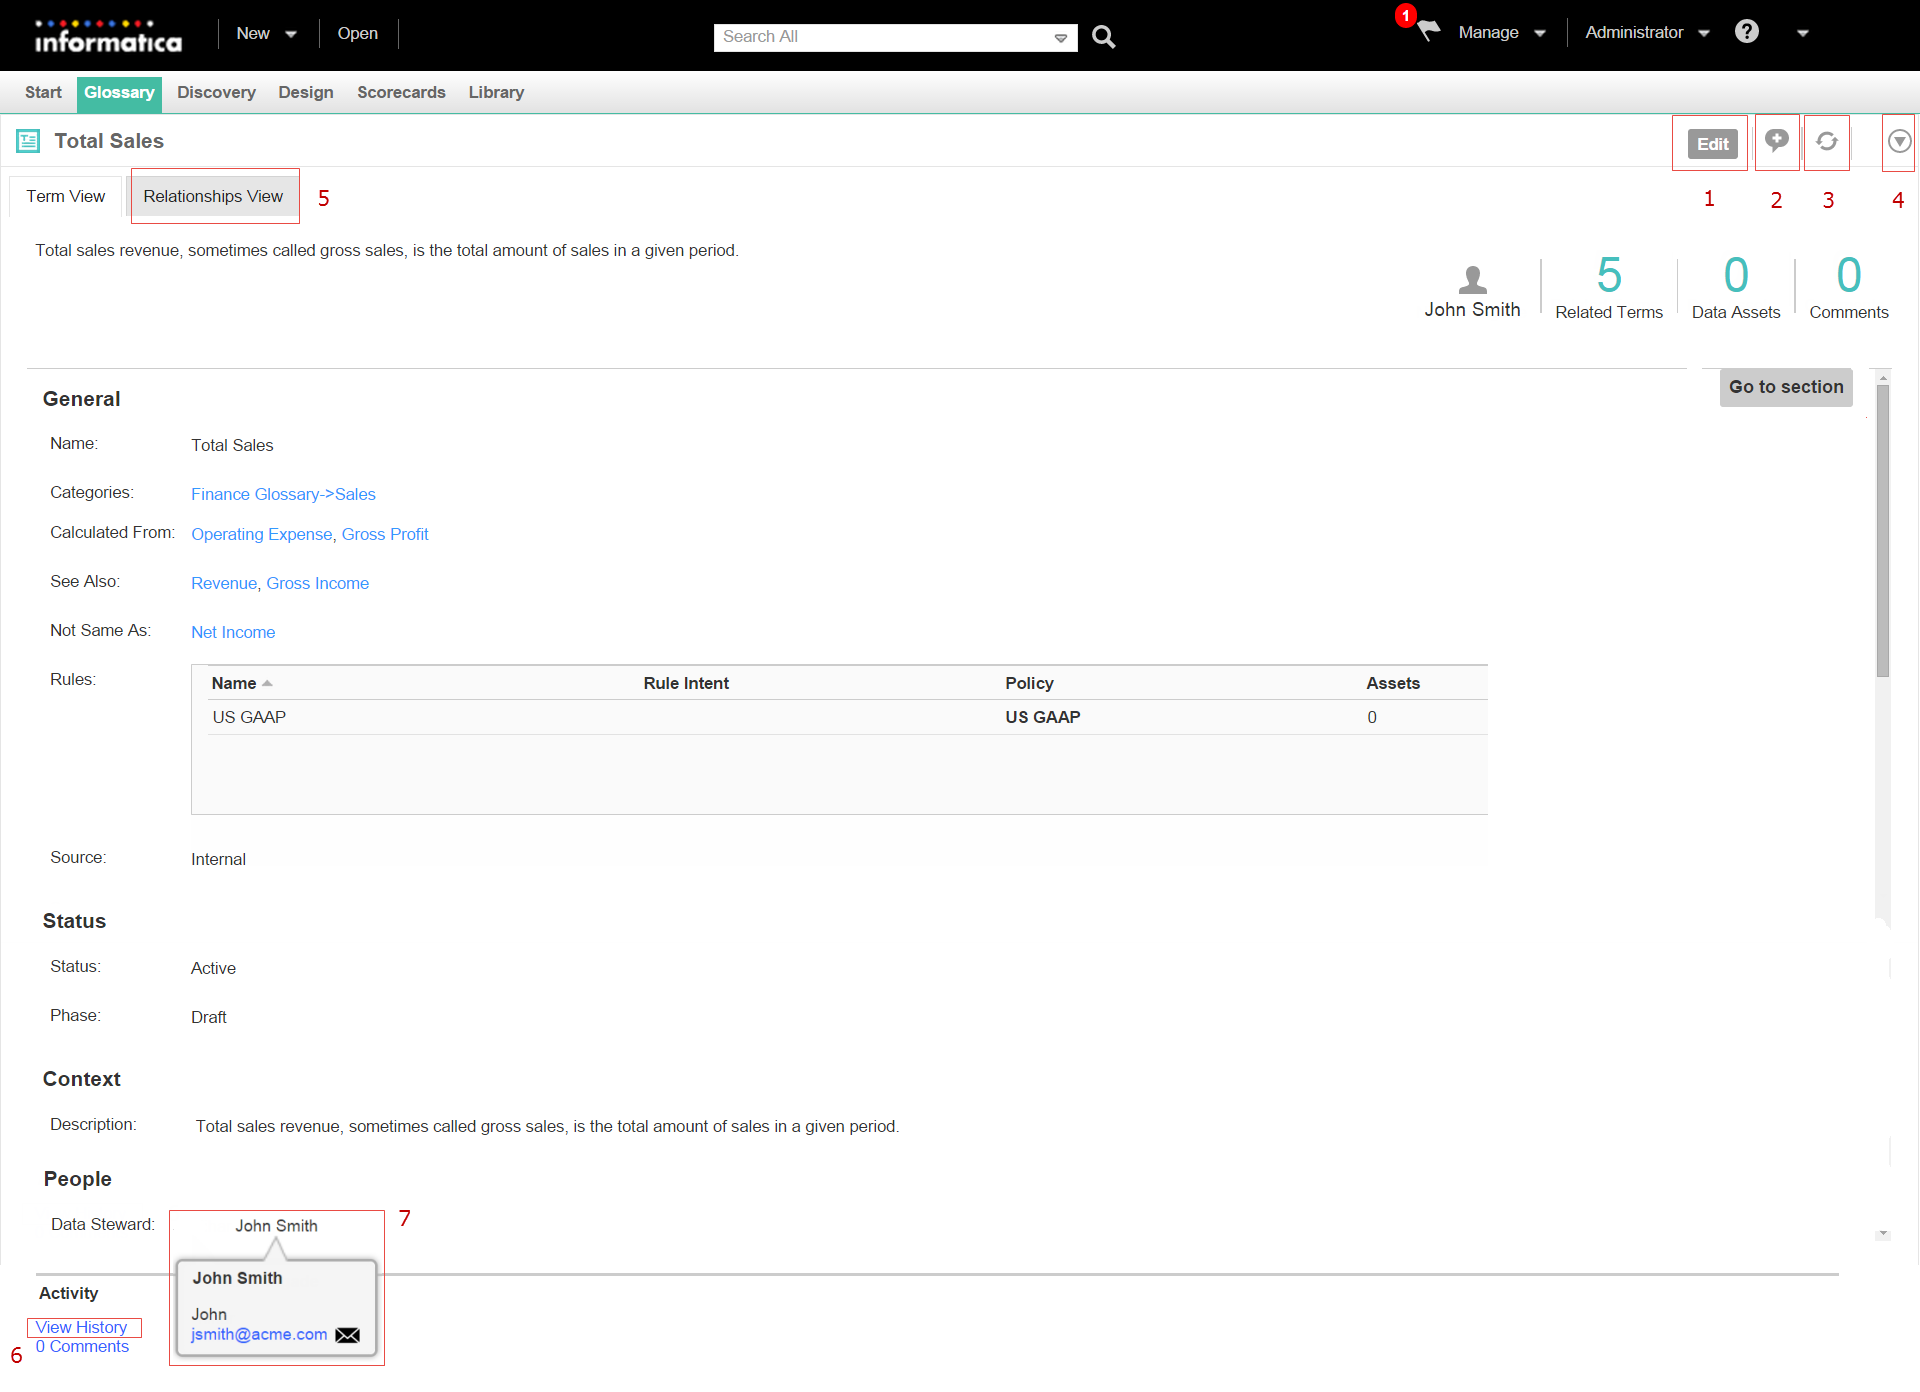Select the Glossary tab
The width and height of the screenshot is (1920, 1392).
(119, 93)
